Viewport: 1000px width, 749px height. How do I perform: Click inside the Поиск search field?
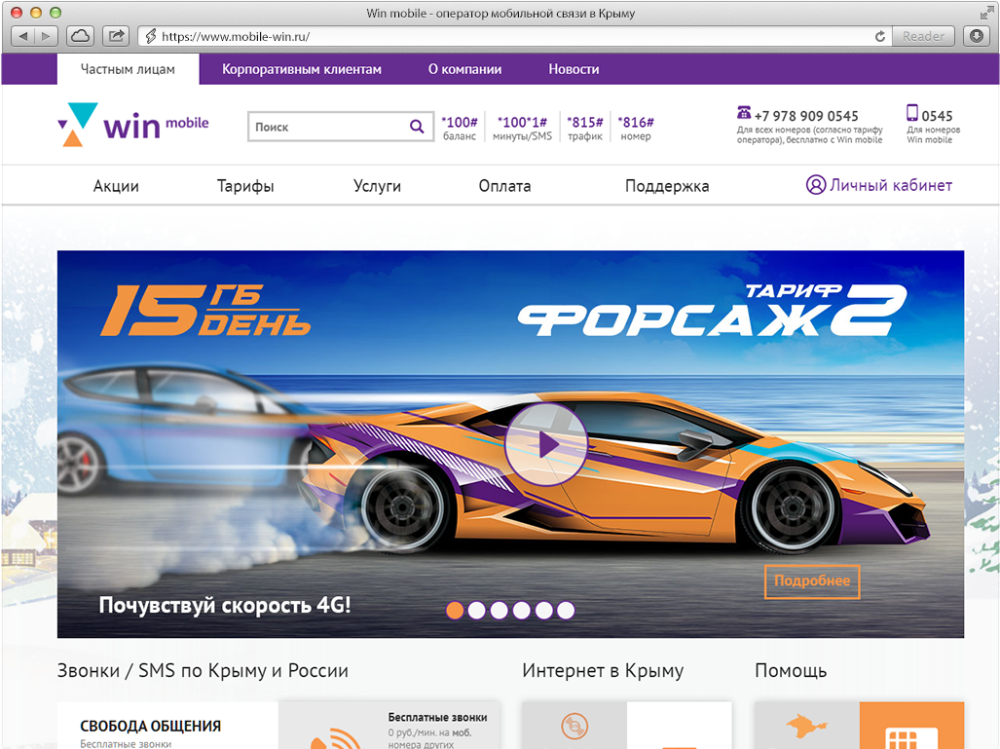coord(320,126)
